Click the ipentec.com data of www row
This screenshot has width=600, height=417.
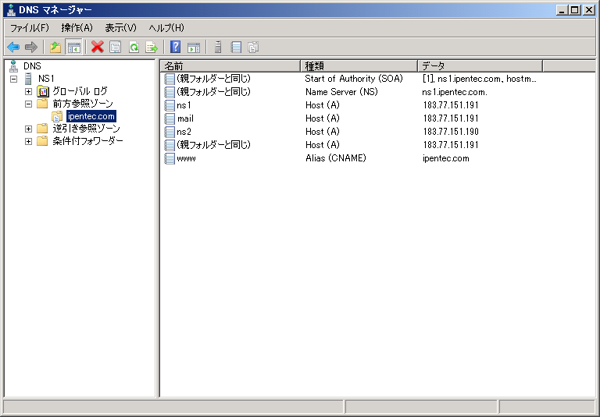pos(446,158)
